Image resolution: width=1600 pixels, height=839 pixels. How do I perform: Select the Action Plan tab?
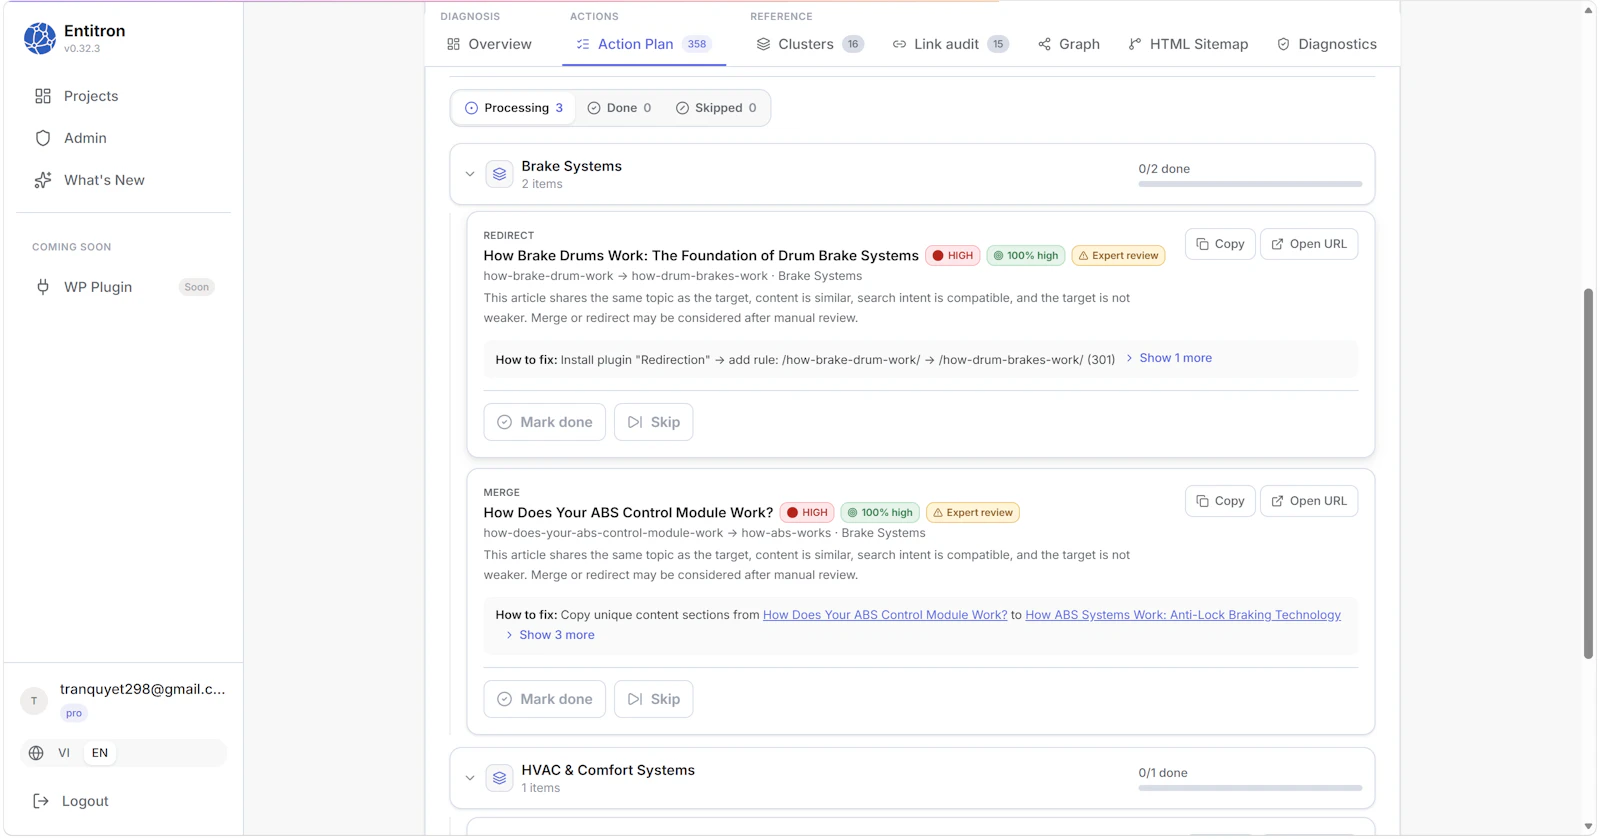644,44
